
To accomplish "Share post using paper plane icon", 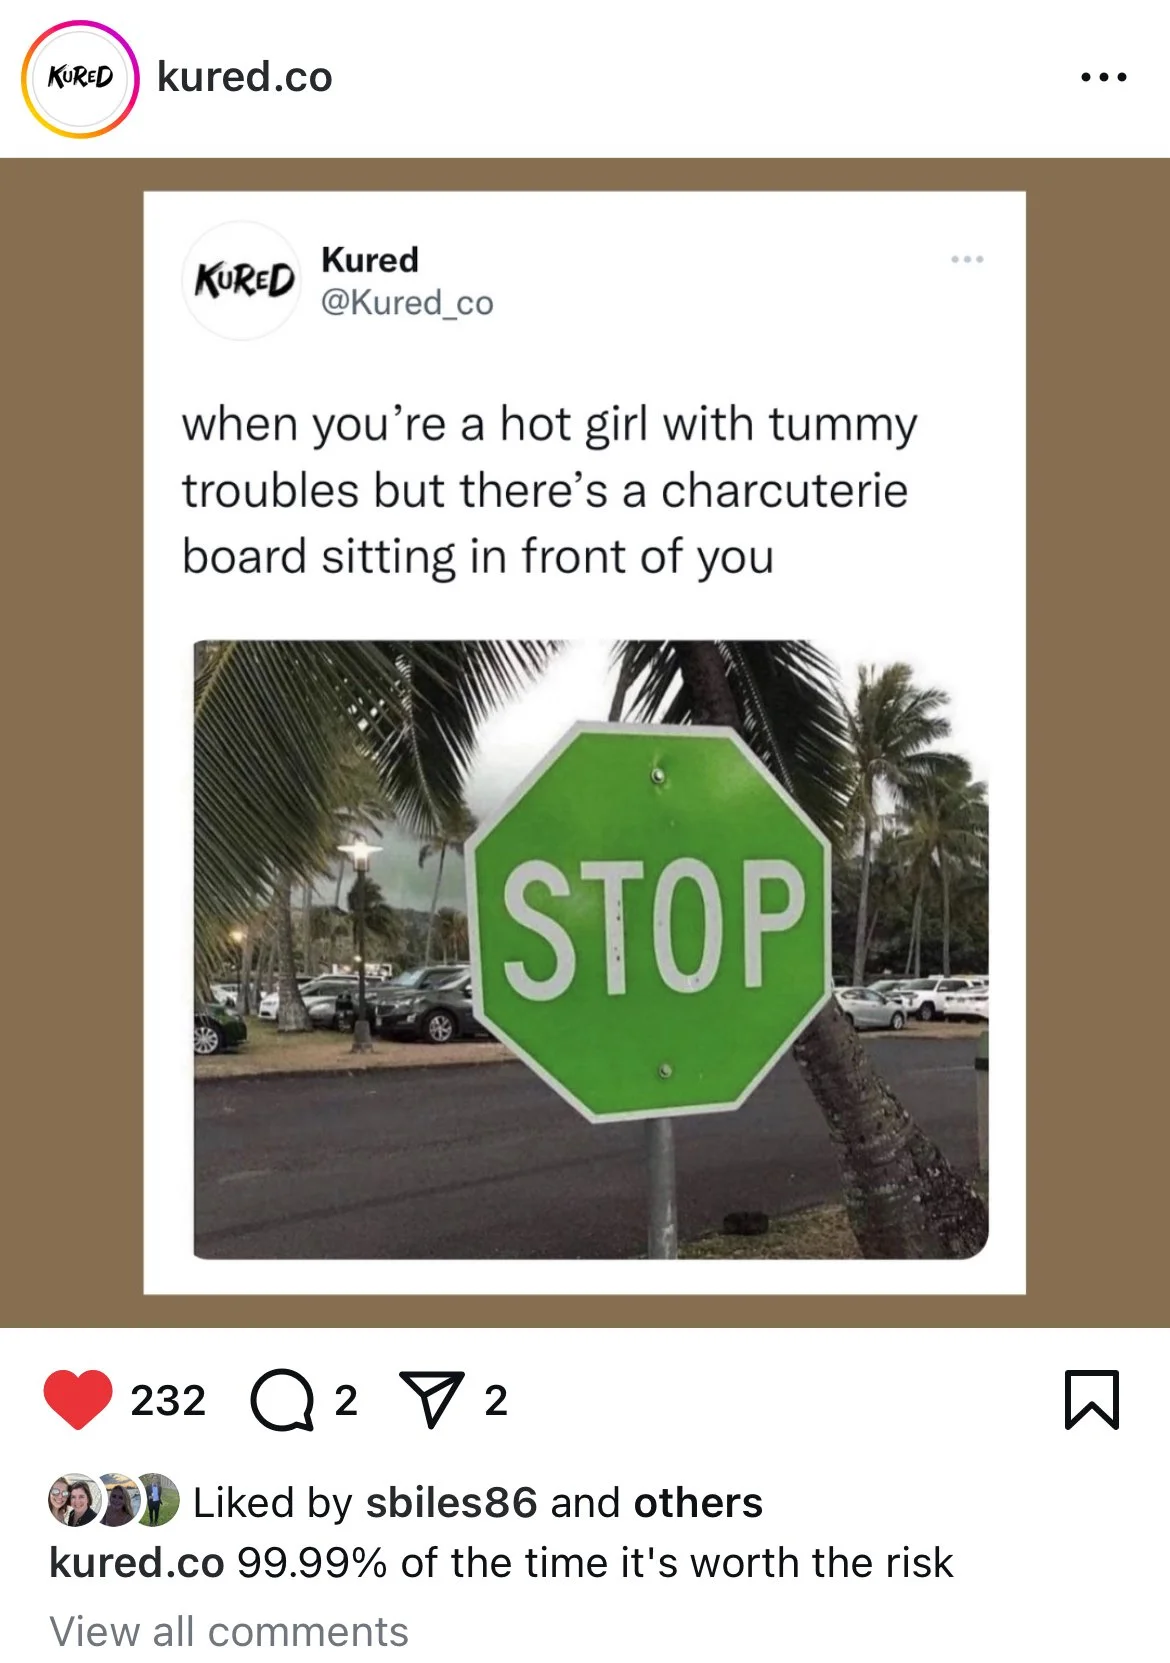I will click(x=432, y=1399).
